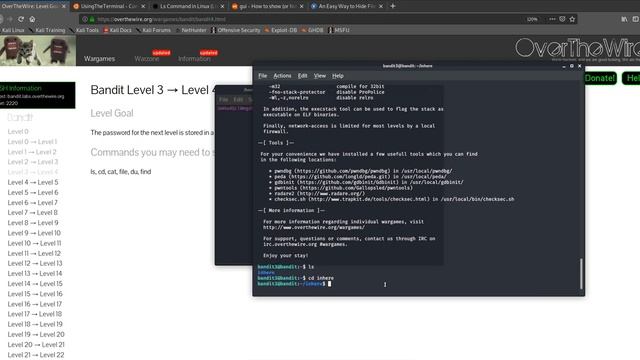
Task: Click the Donate! button
Action: point(600,78)
